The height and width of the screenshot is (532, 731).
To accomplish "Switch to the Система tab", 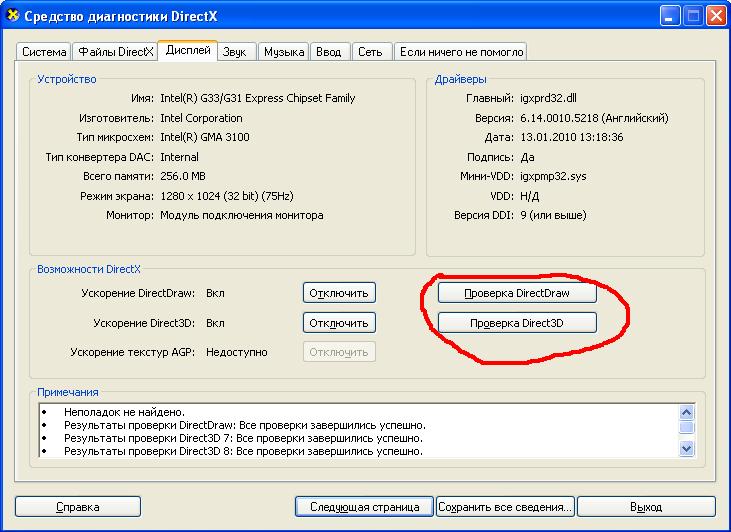I will tap(44, 52).
